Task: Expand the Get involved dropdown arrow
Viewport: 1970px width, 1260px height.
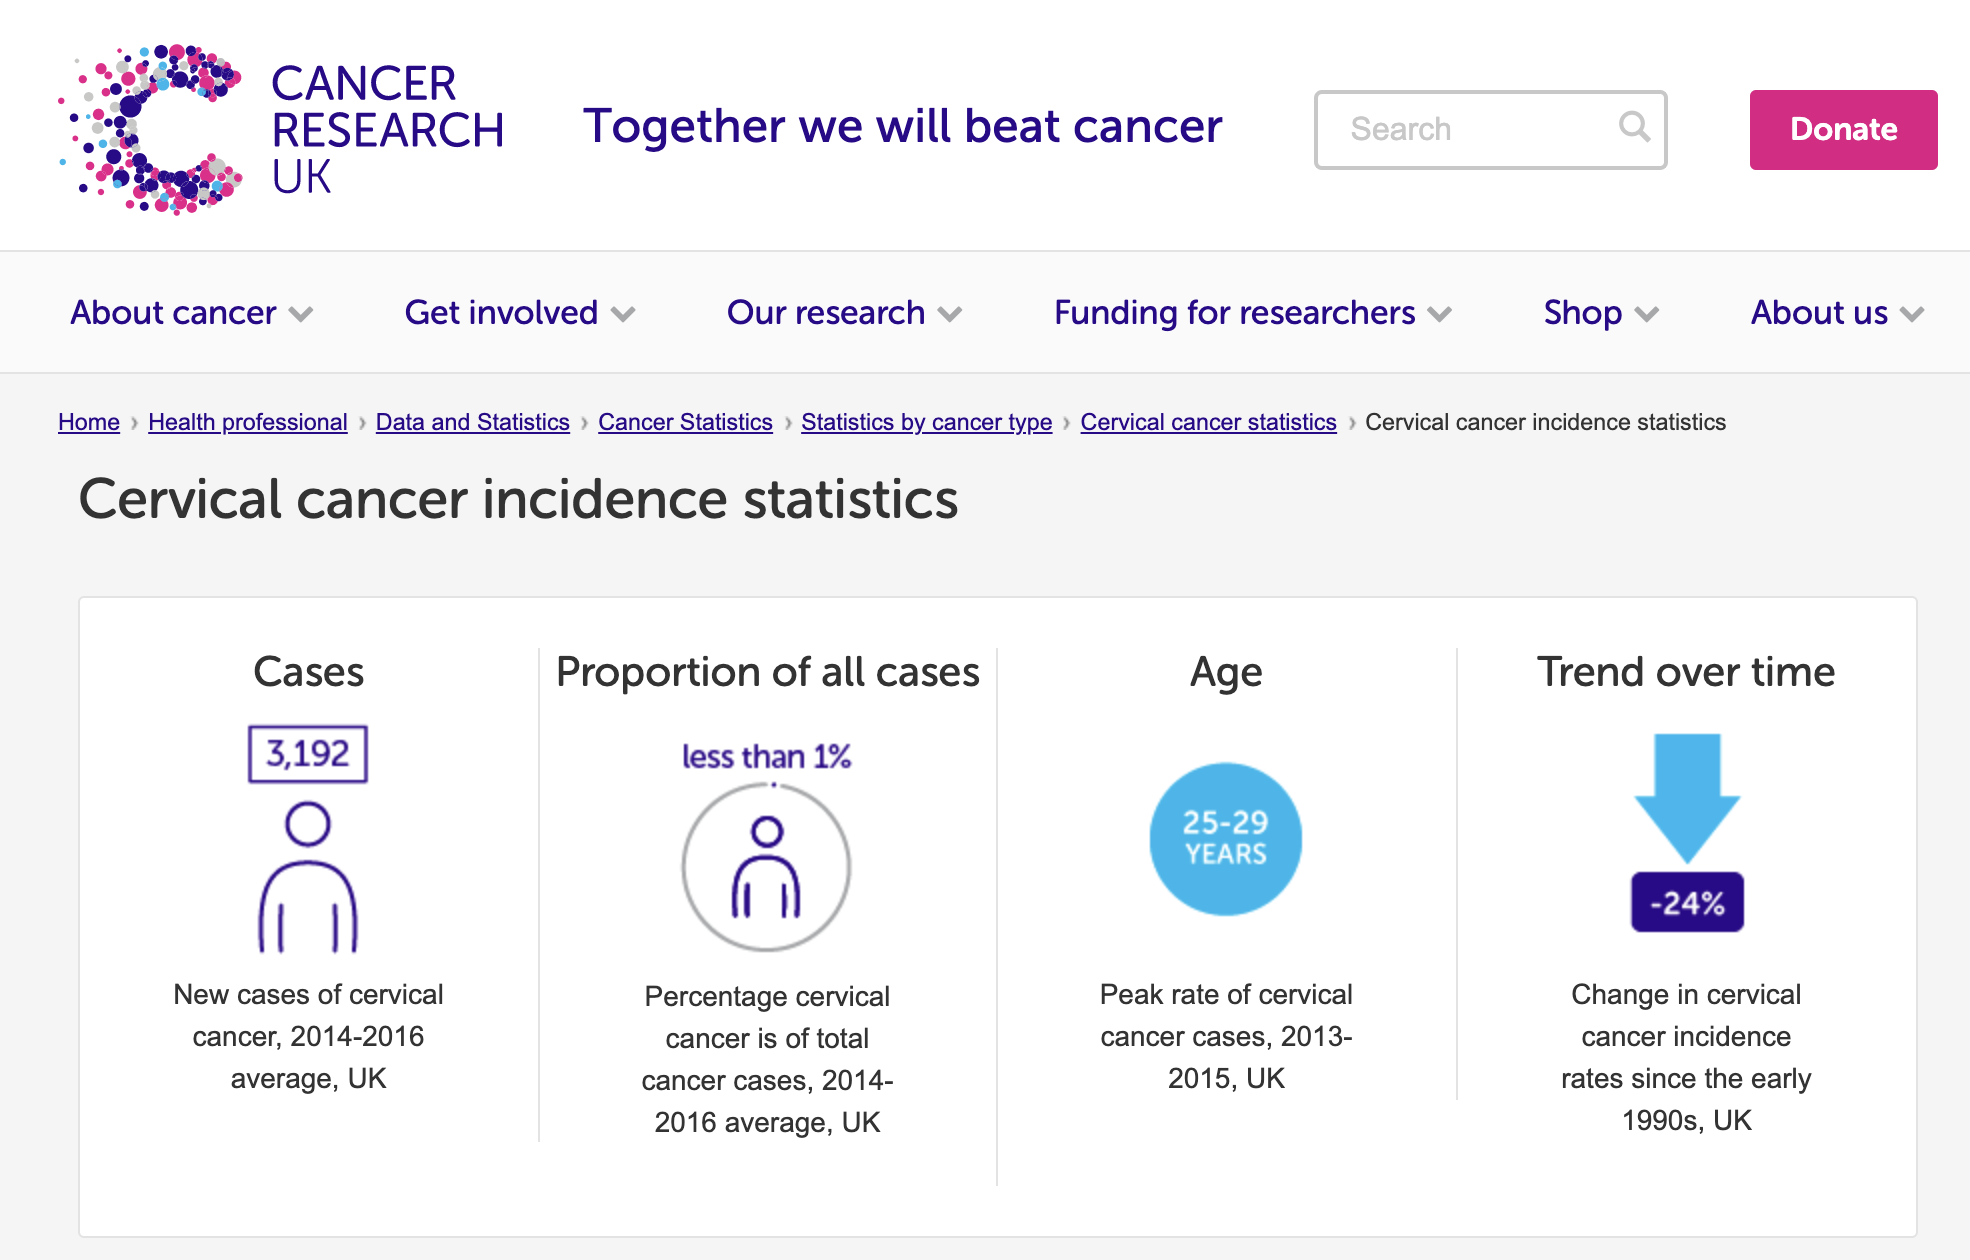Action: (x=623, y=314)
